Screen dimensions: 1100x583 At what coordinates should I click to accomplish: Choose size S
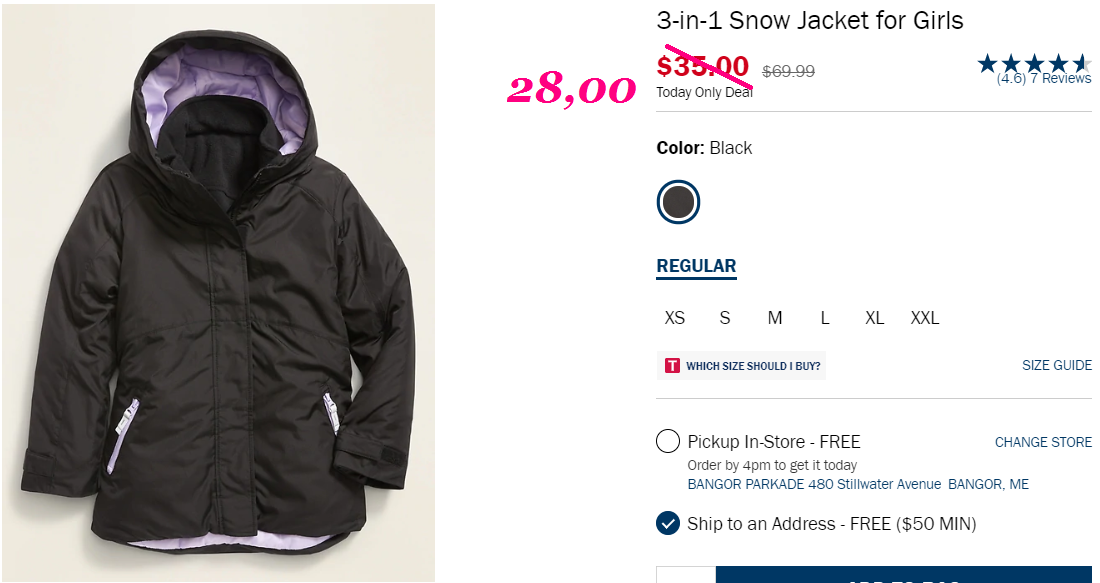pyautogui.click(x=725, y=318)
